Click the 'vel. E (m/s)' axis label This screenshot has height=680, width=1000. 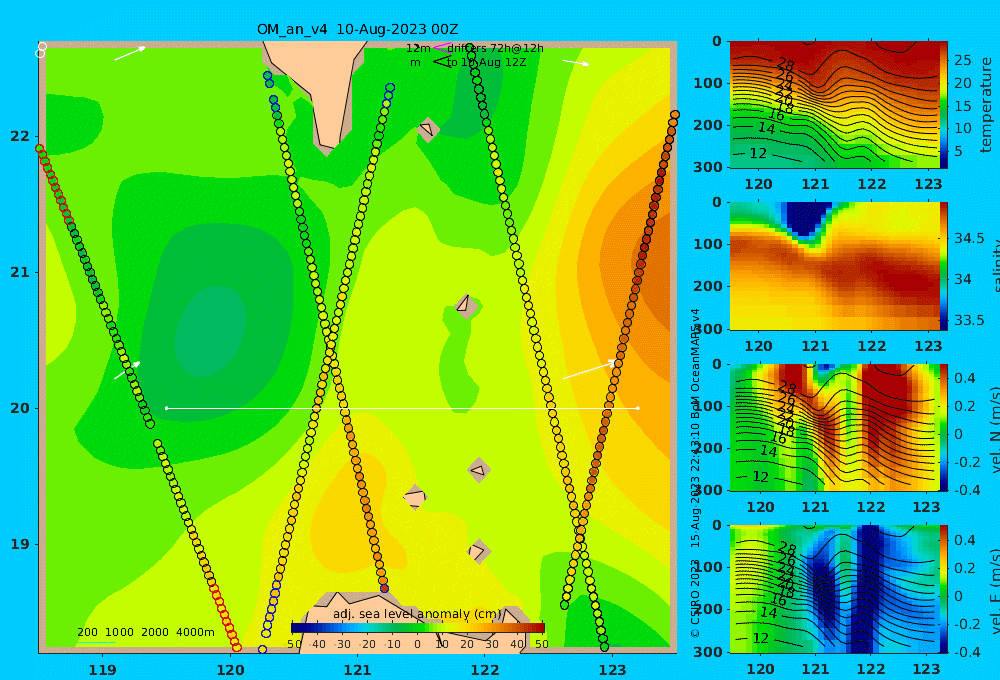coord(994,591)
